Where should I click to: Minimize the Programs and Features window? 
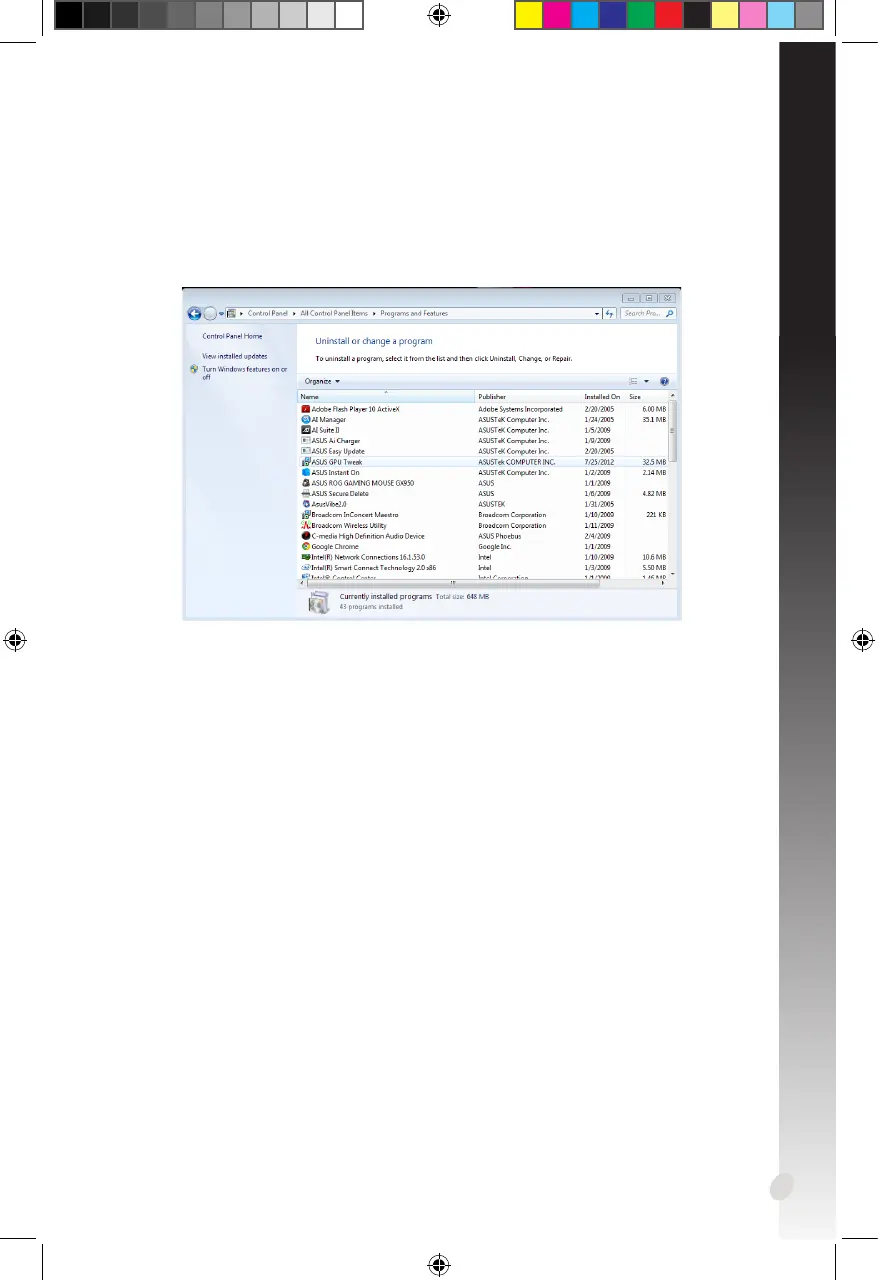630,298
